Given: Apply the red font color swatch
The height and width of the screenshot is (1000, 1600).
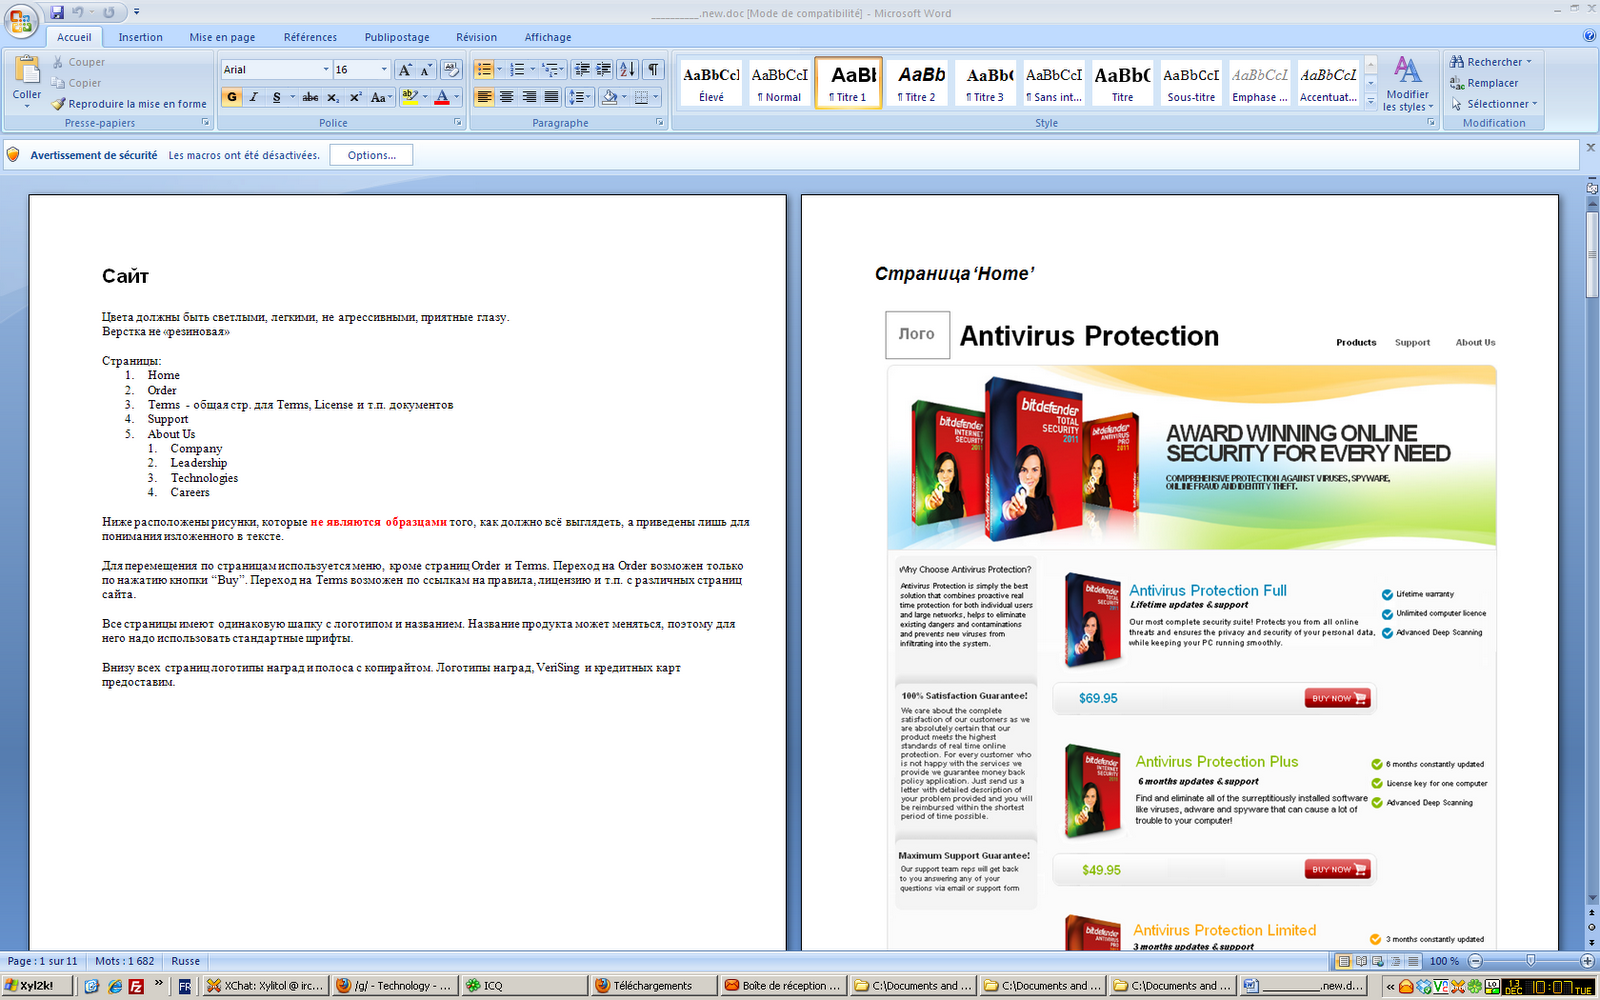Looking at the screenshot, I should [x=442, y=97].
